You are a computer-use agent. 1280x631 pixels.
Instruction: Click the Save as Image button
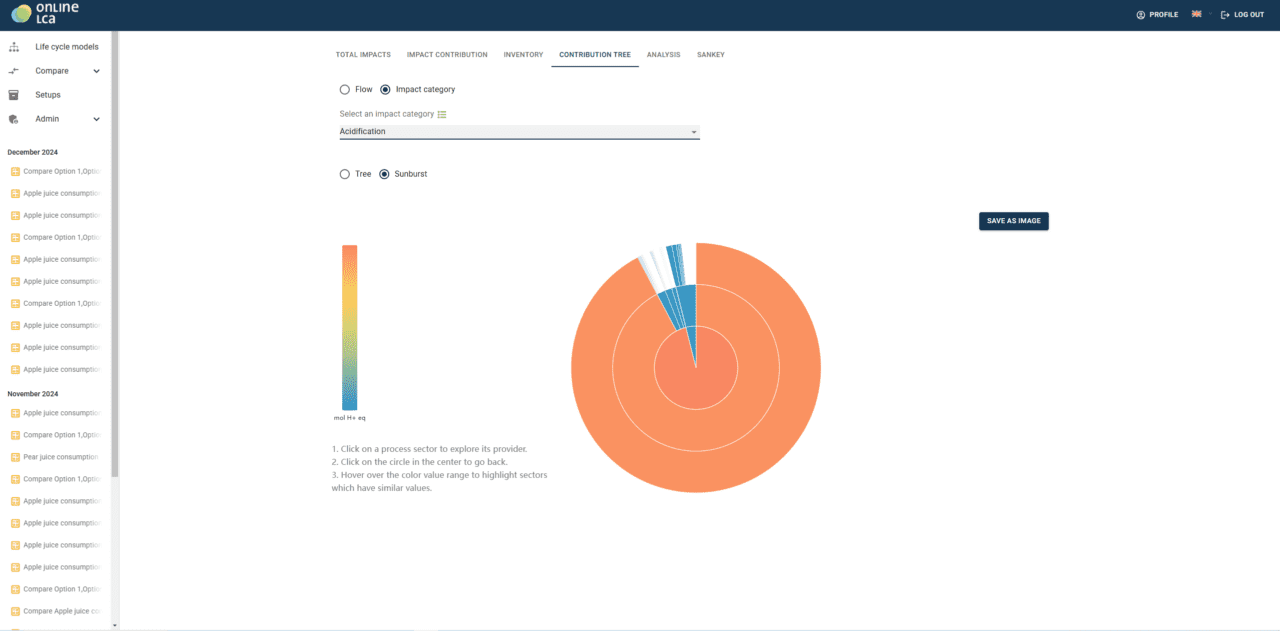1013,221
